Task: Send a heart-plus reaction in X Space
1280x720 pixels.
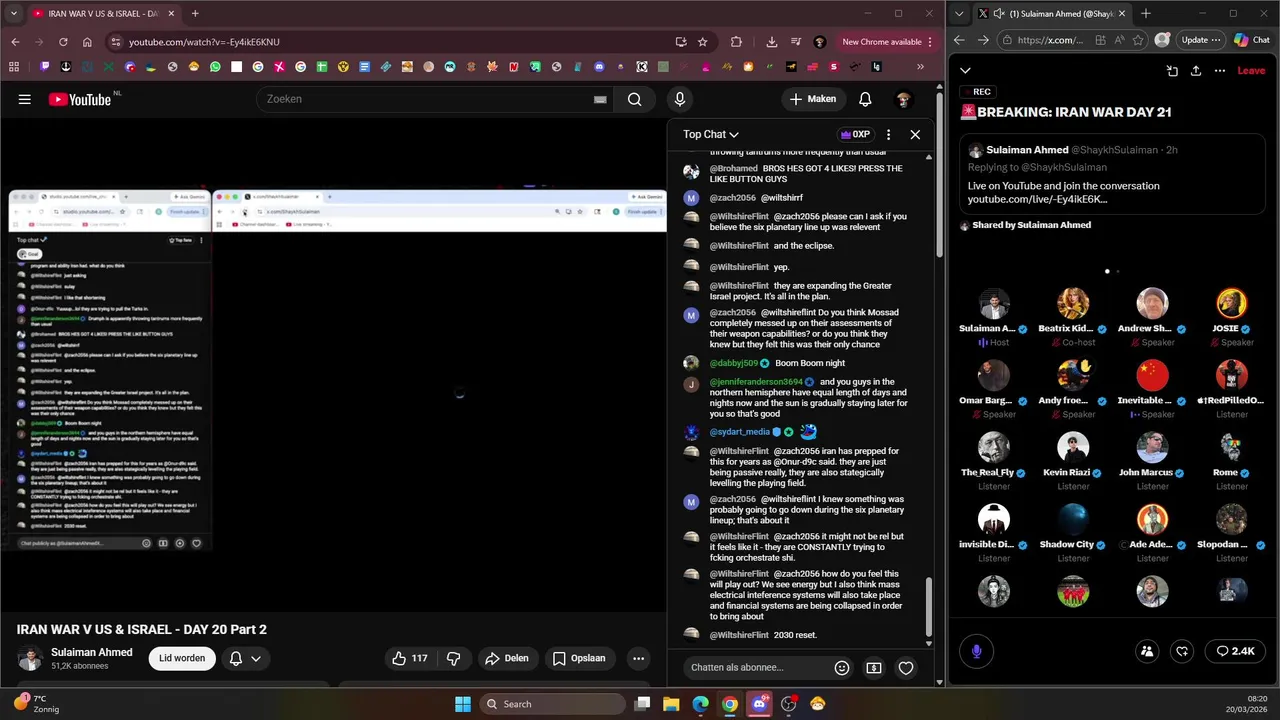Action: coord(1182,651)
